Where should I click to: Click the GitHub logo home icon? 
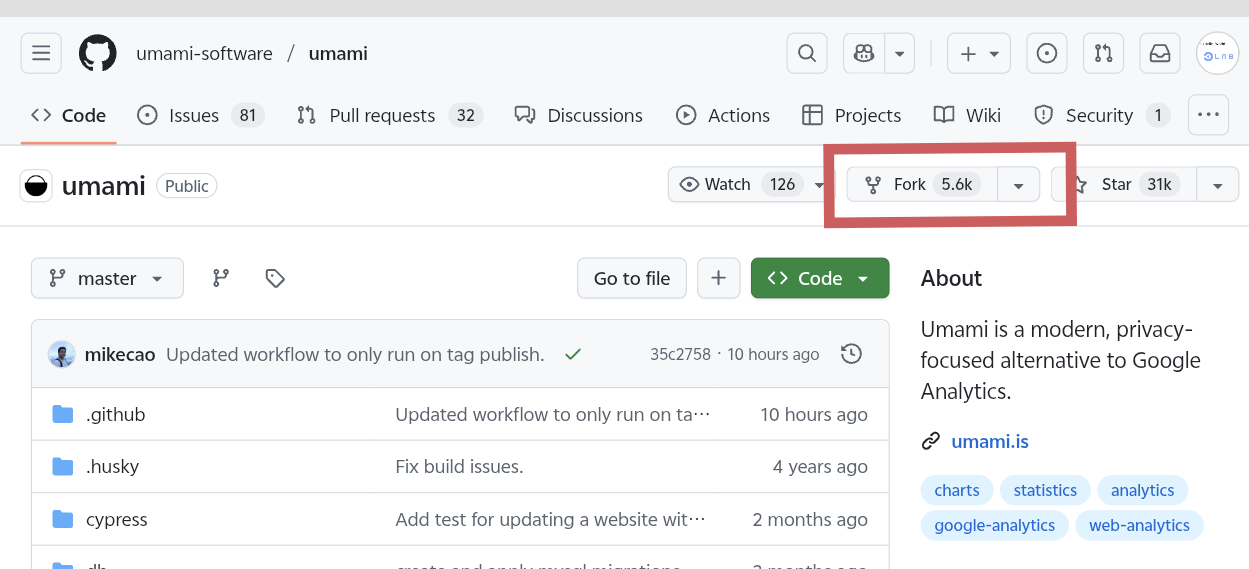click(x=98, y=53)
